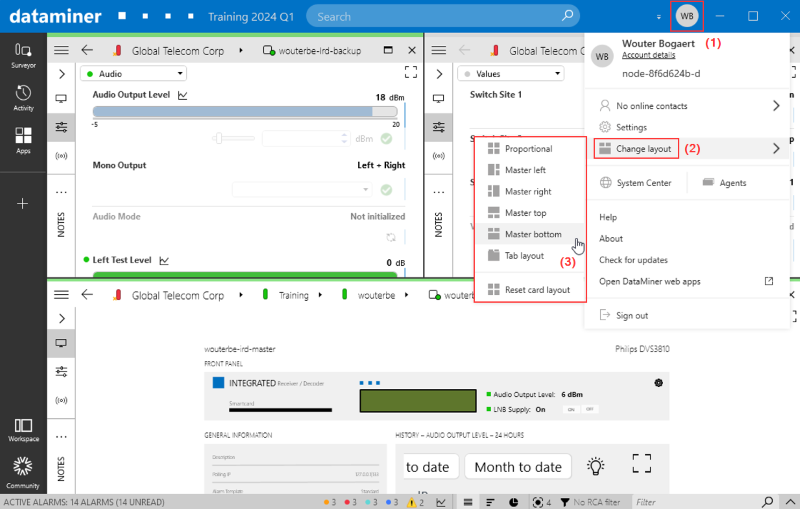Click the light bulb icon in history panel
The width and height of the screenshot is (800, 509).
[x=595, y=466]
